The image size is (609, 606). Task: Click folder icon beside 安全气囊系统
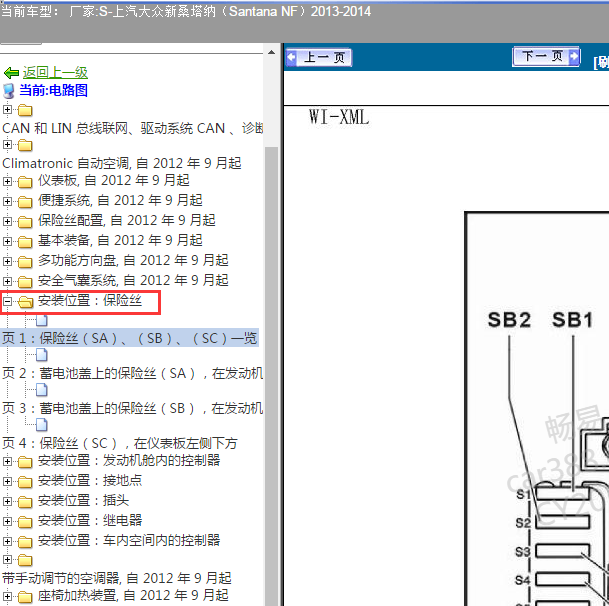[25, 282]
